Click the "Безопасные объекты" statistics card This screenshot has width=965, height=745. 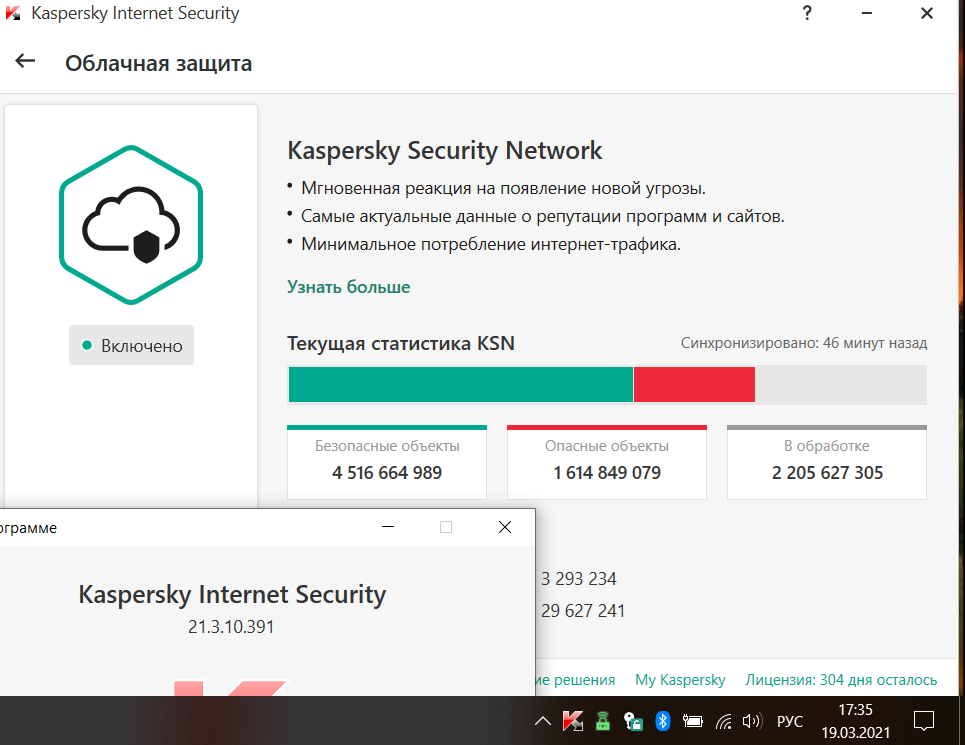[387, 462]
